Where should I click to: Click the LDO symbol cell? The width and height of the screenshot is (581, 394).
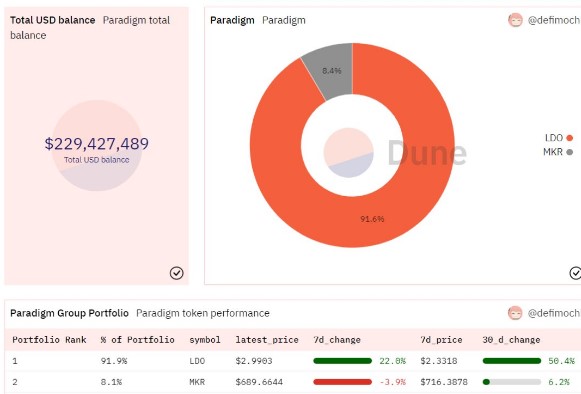point(197,361)
